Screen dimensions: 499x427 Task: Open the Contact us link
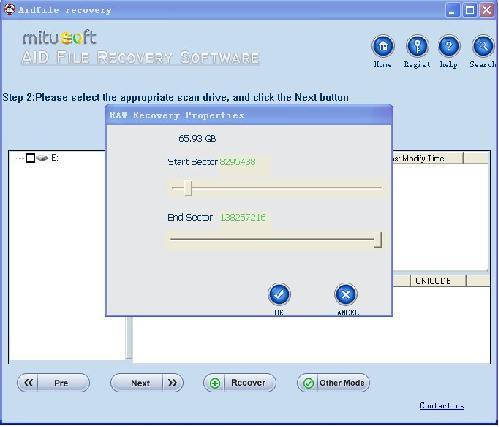(x=441, y=406)
